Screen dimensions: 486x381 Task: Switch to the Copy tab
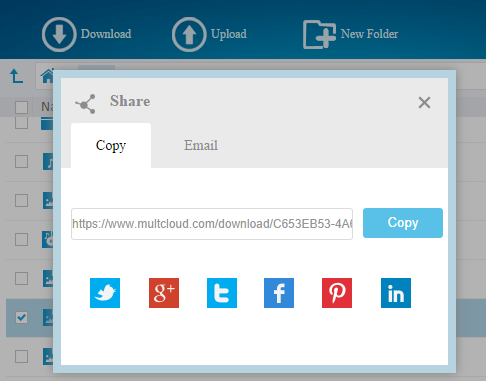(111, 146)
